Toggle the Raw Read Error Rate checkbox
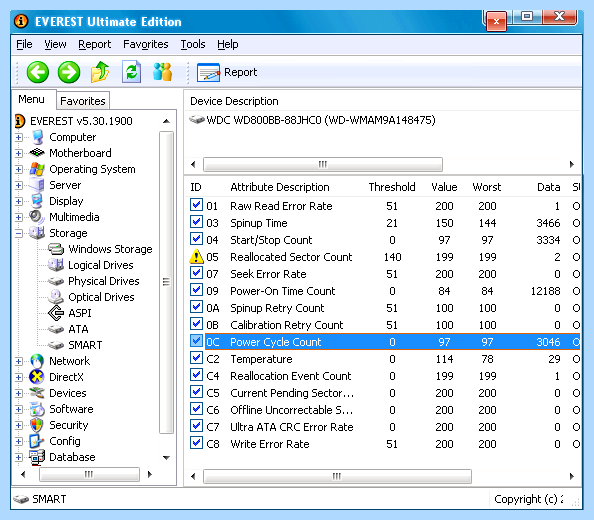594x520 pixels. [196, 205]
